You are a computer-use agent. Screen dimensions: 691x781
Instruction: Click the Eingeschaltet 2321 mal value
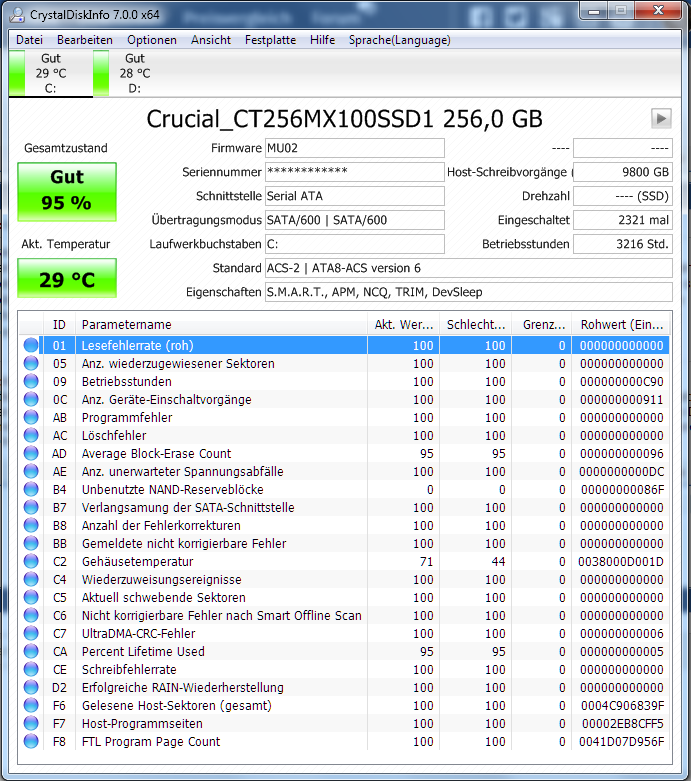click(623, 220)
